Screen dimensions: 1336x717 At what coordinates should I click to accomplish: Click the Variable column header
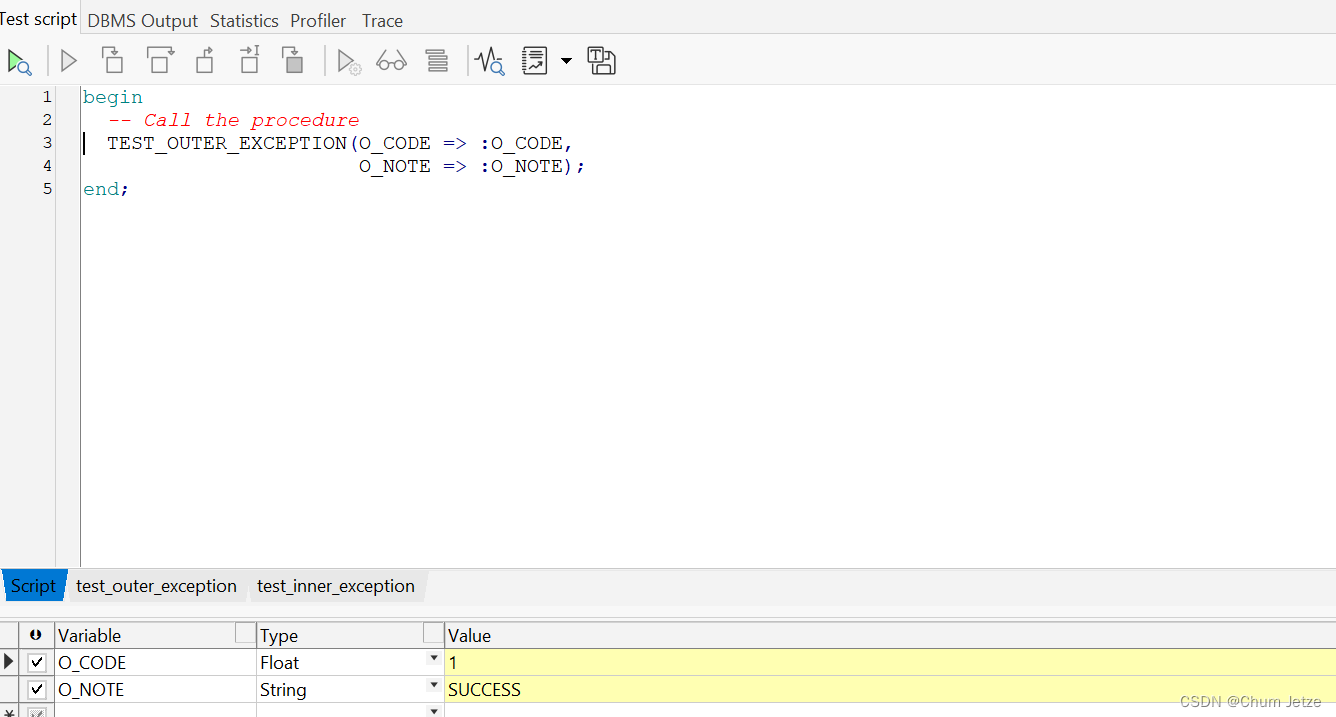(x=90, y=635)
